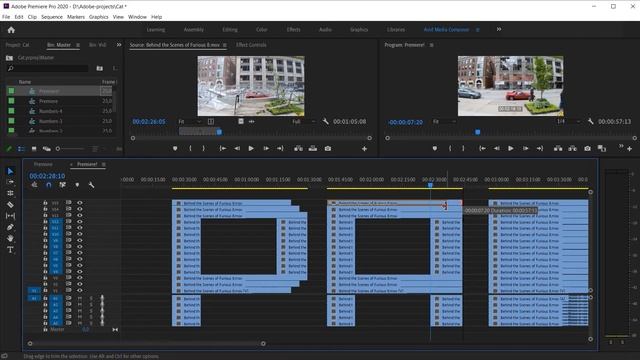Select the Slip tool
Image resolution: width=640 pixels, height=360 pixels.
(10, 216)
